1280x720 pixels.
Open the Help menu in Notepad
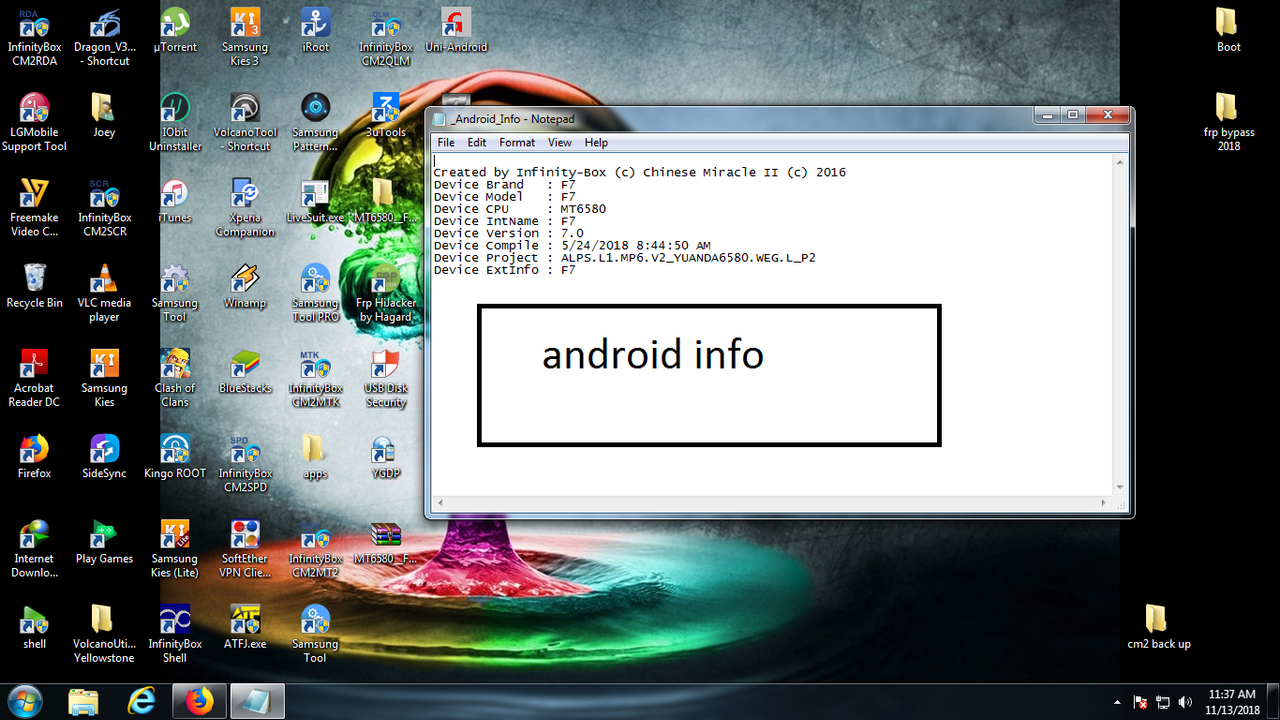pos(596,143)
